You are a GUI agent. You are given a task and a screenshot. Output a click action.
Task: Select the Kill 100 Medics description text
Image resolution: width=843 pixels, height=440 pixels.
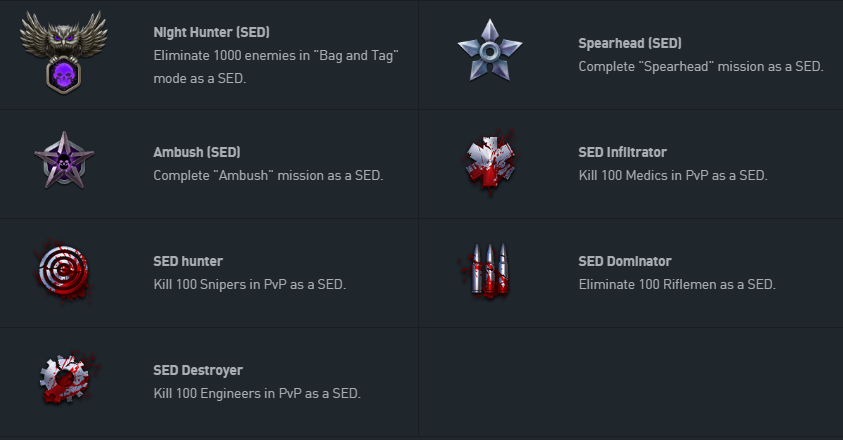[x=673, y=175]
